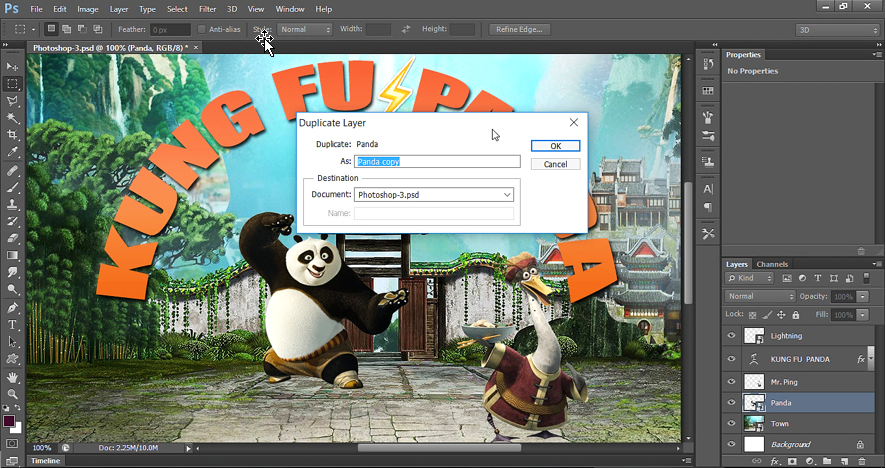This screenshot has height=469, width=886.
Task: Hide the KUNG FU PANDA text layer
Action: (x=731, y=359)
